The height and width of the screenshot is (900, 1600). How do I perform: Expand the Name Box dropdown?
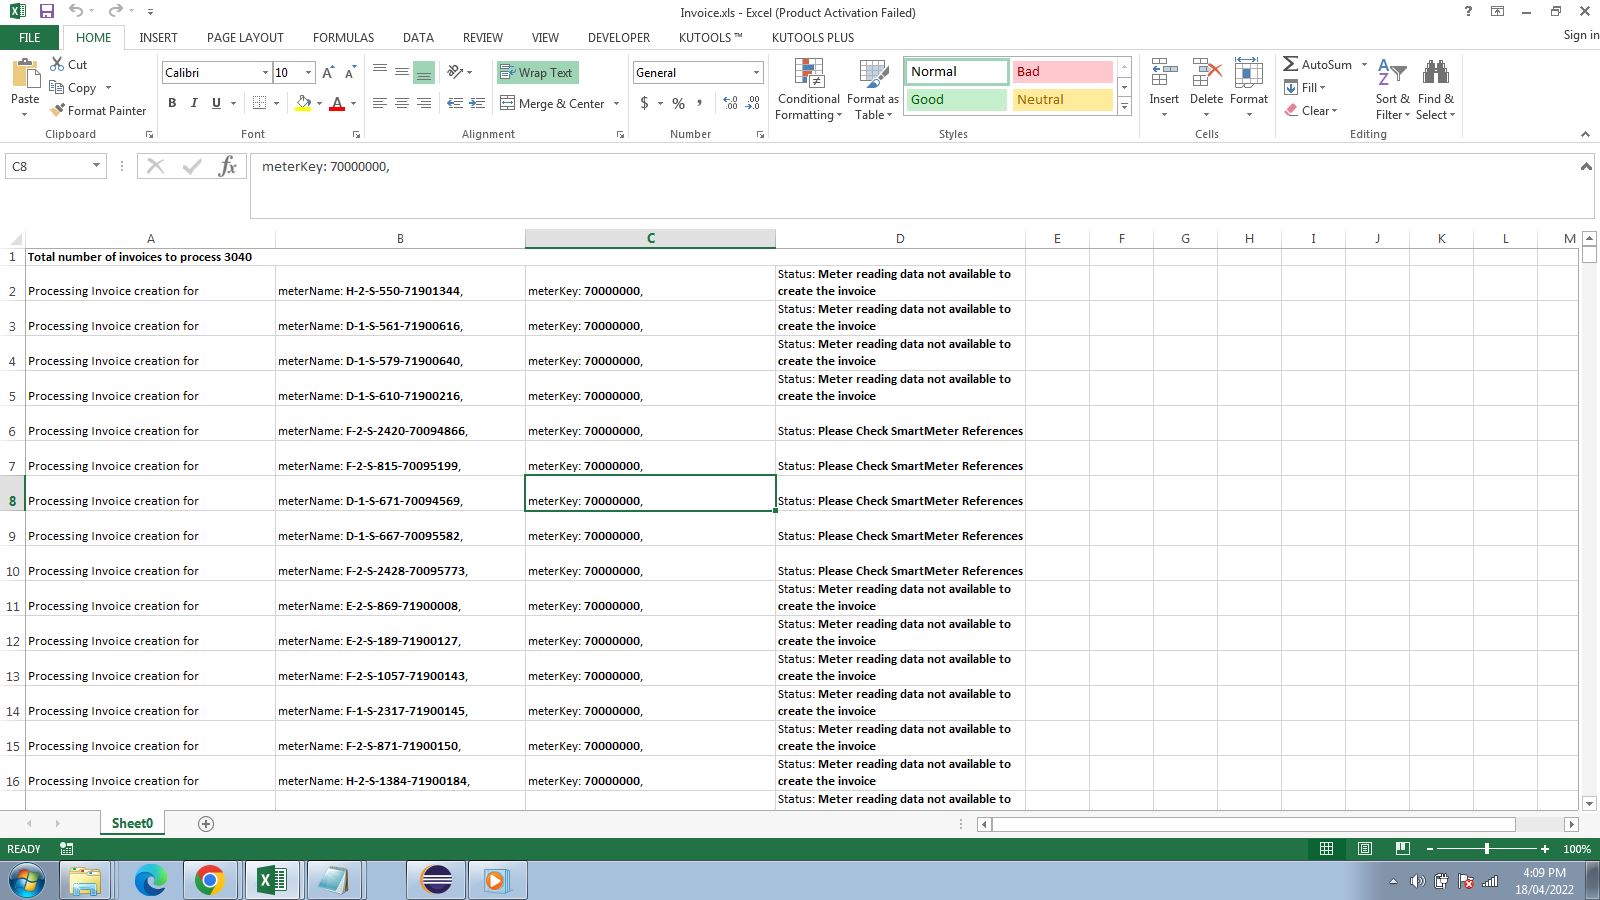96,166
